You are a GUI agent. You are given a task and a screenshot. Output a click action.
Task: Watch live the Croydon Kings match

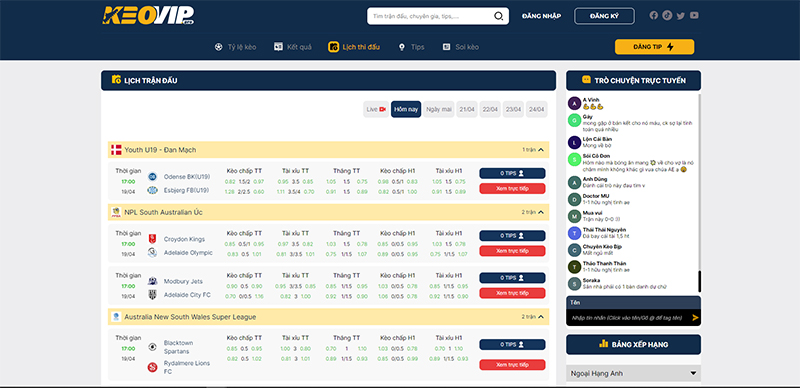click(x=512, y=251)
